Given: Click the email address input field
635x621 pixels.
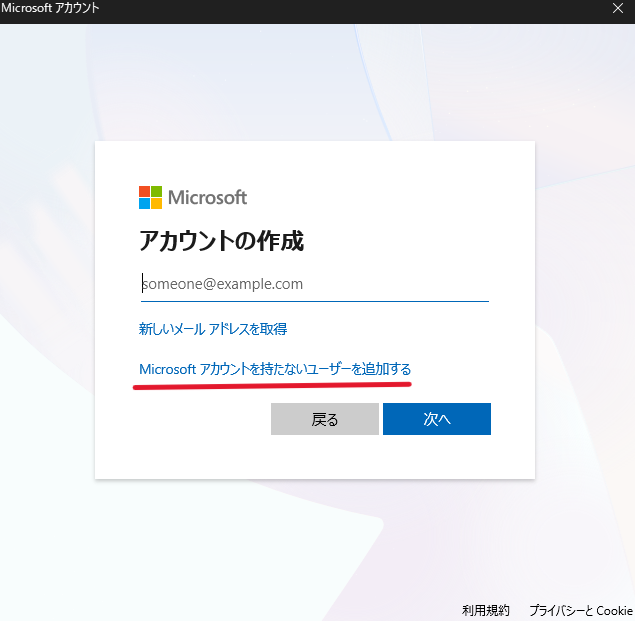Looking at the screenshot, I should pyautogui.click(x=315, y=284).
